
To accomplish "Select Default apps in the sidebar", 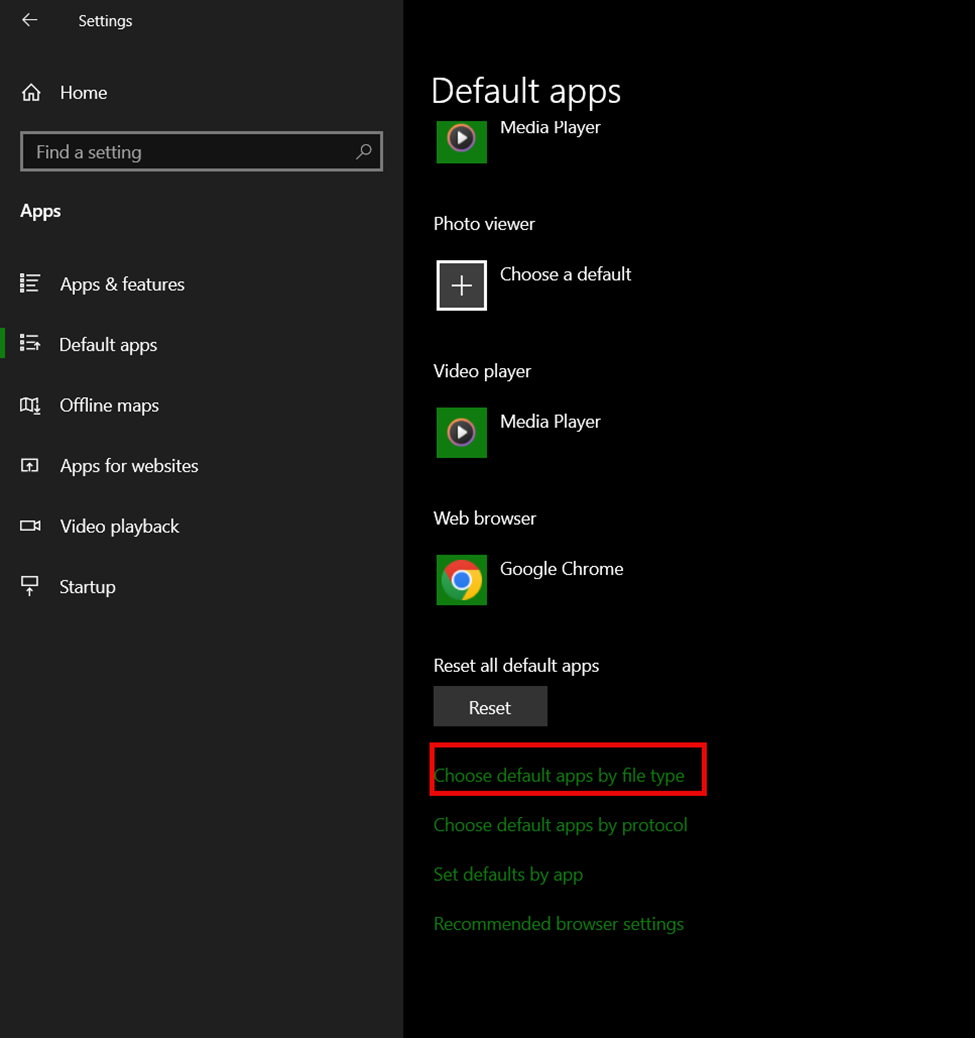I will pos(108,345).
